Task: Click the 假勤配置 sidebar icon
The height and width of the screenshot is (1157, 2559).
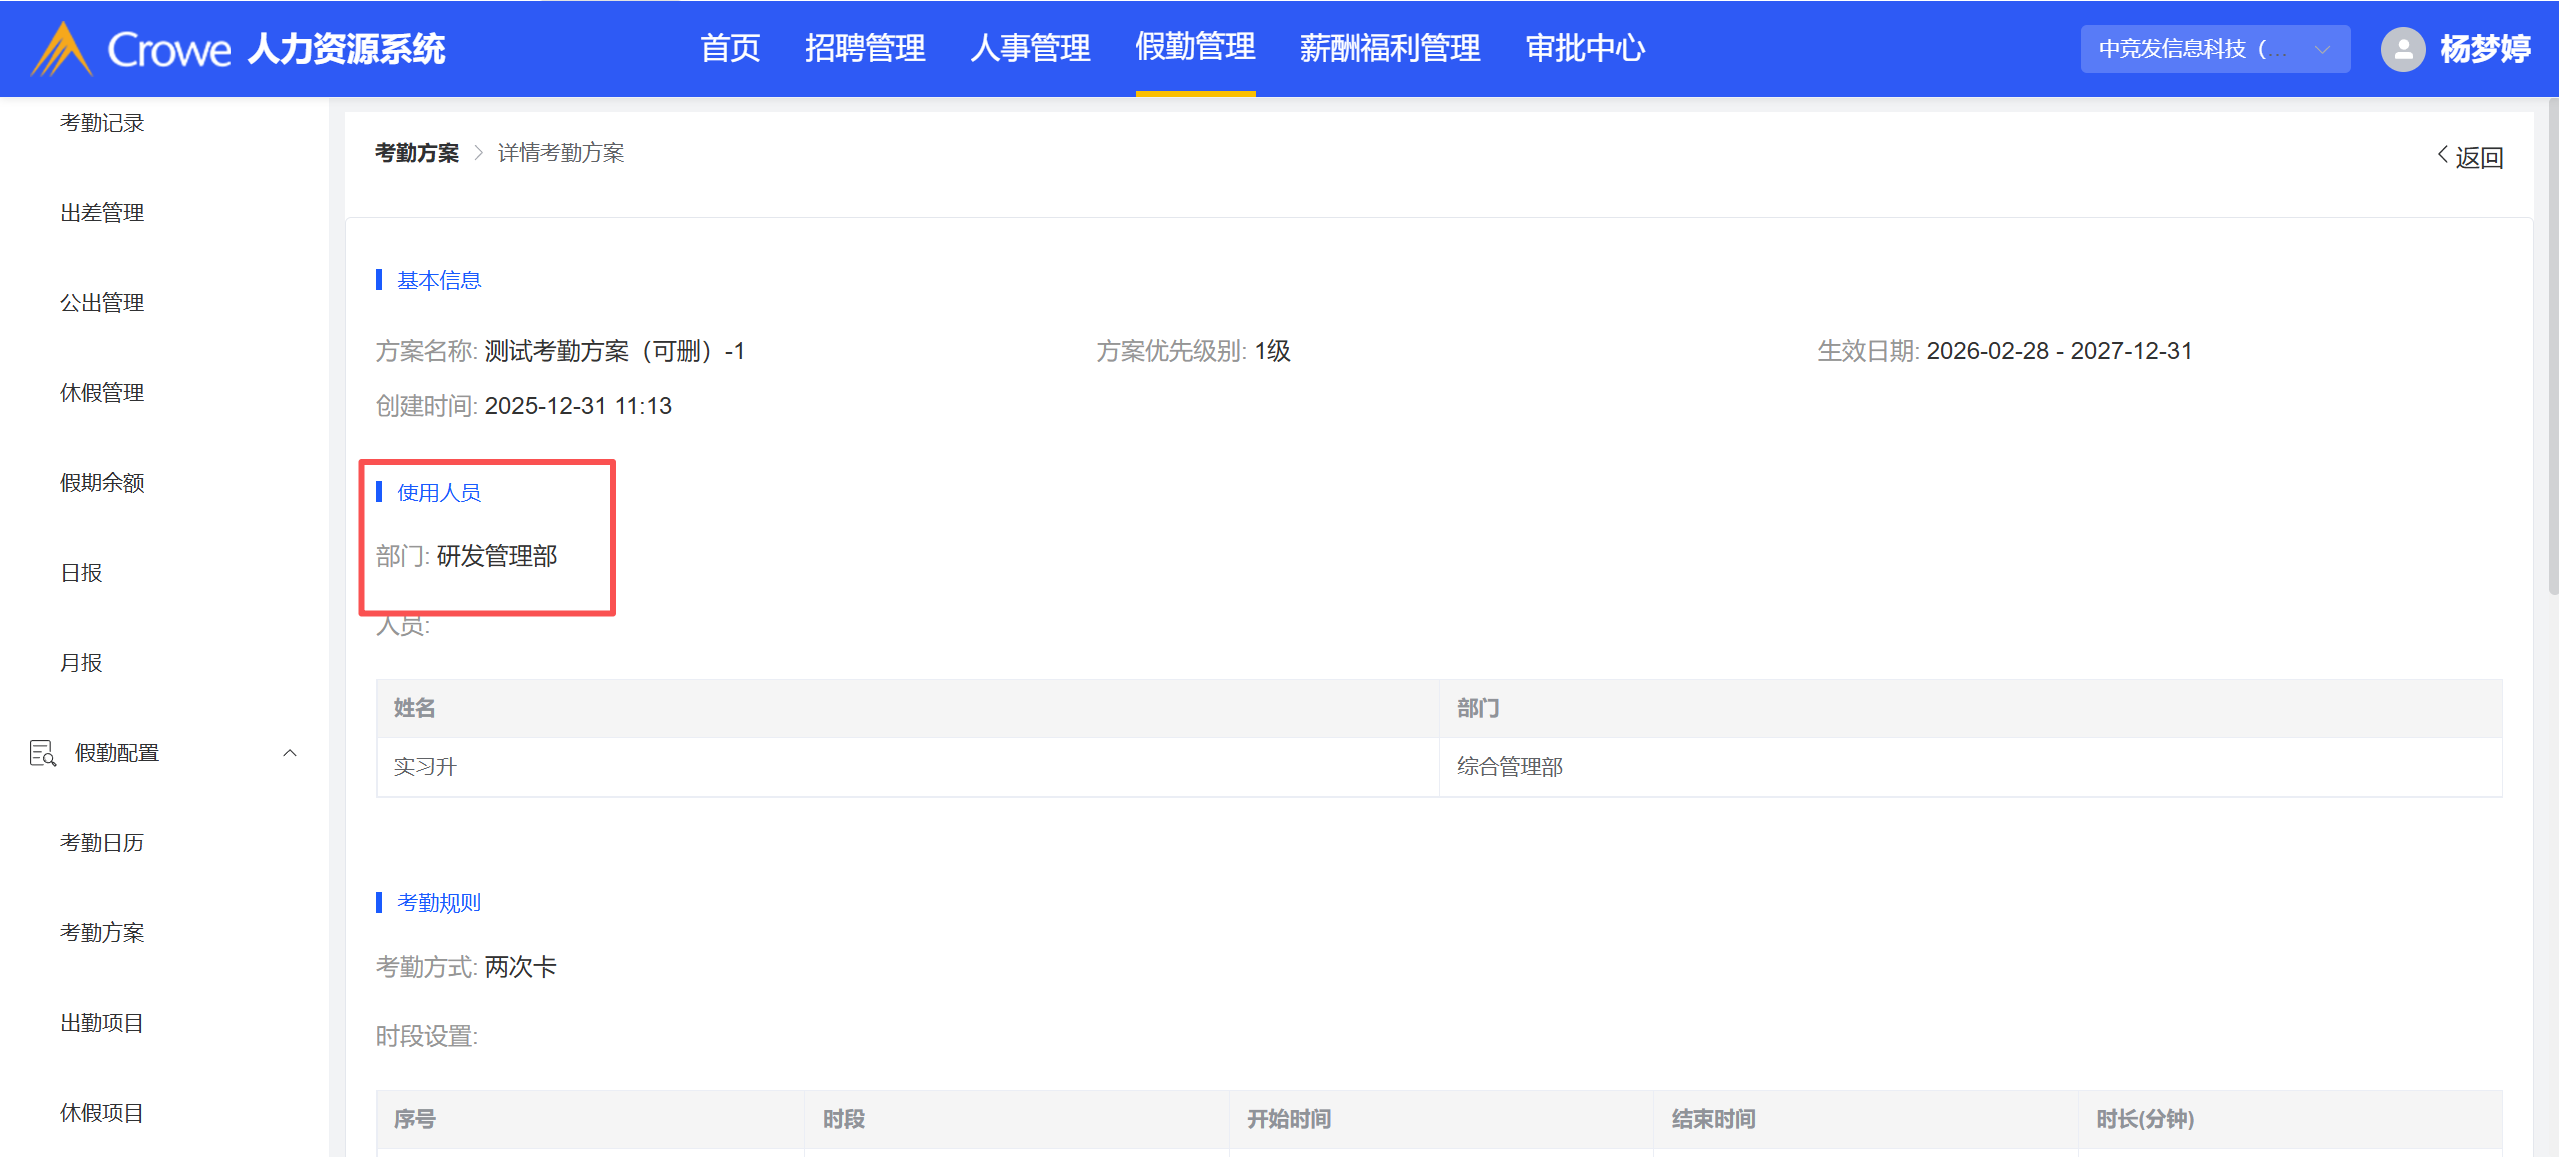Action: (x=42, y=753)
